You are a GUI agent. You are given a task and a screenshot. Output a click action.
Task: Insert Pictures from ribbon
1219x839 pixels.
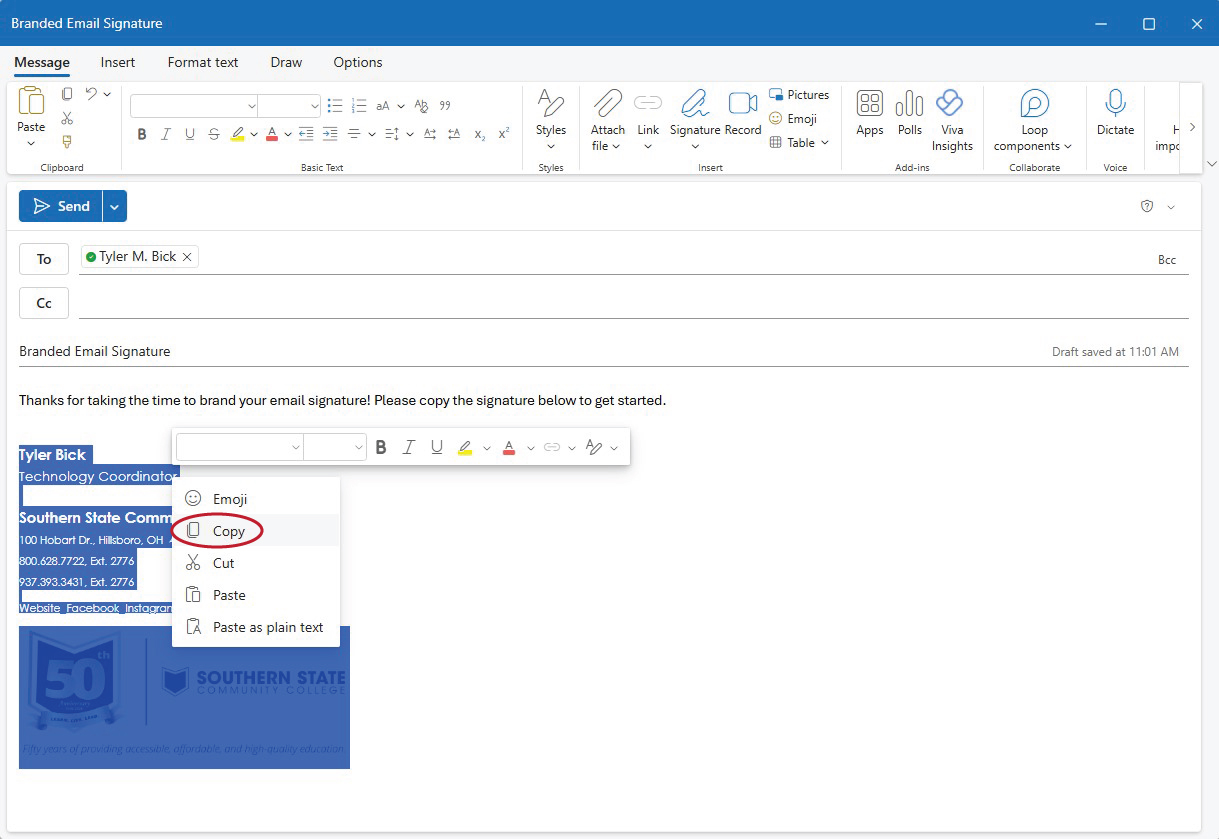pyautogui.click(x=799, y=95)
